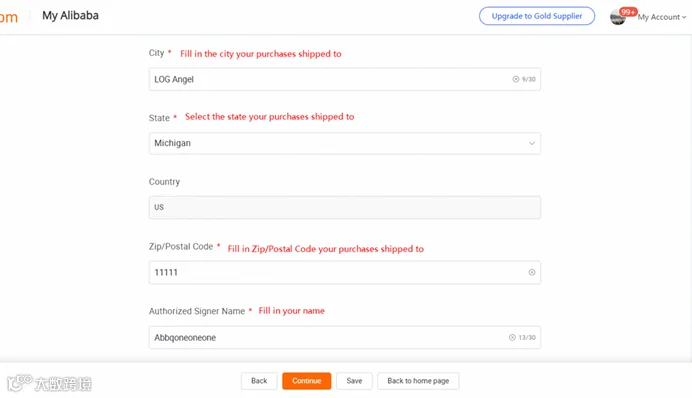Screen dimensions: 692x398
Task: Open the My Account menu
Action: click(x=659, y=17)
